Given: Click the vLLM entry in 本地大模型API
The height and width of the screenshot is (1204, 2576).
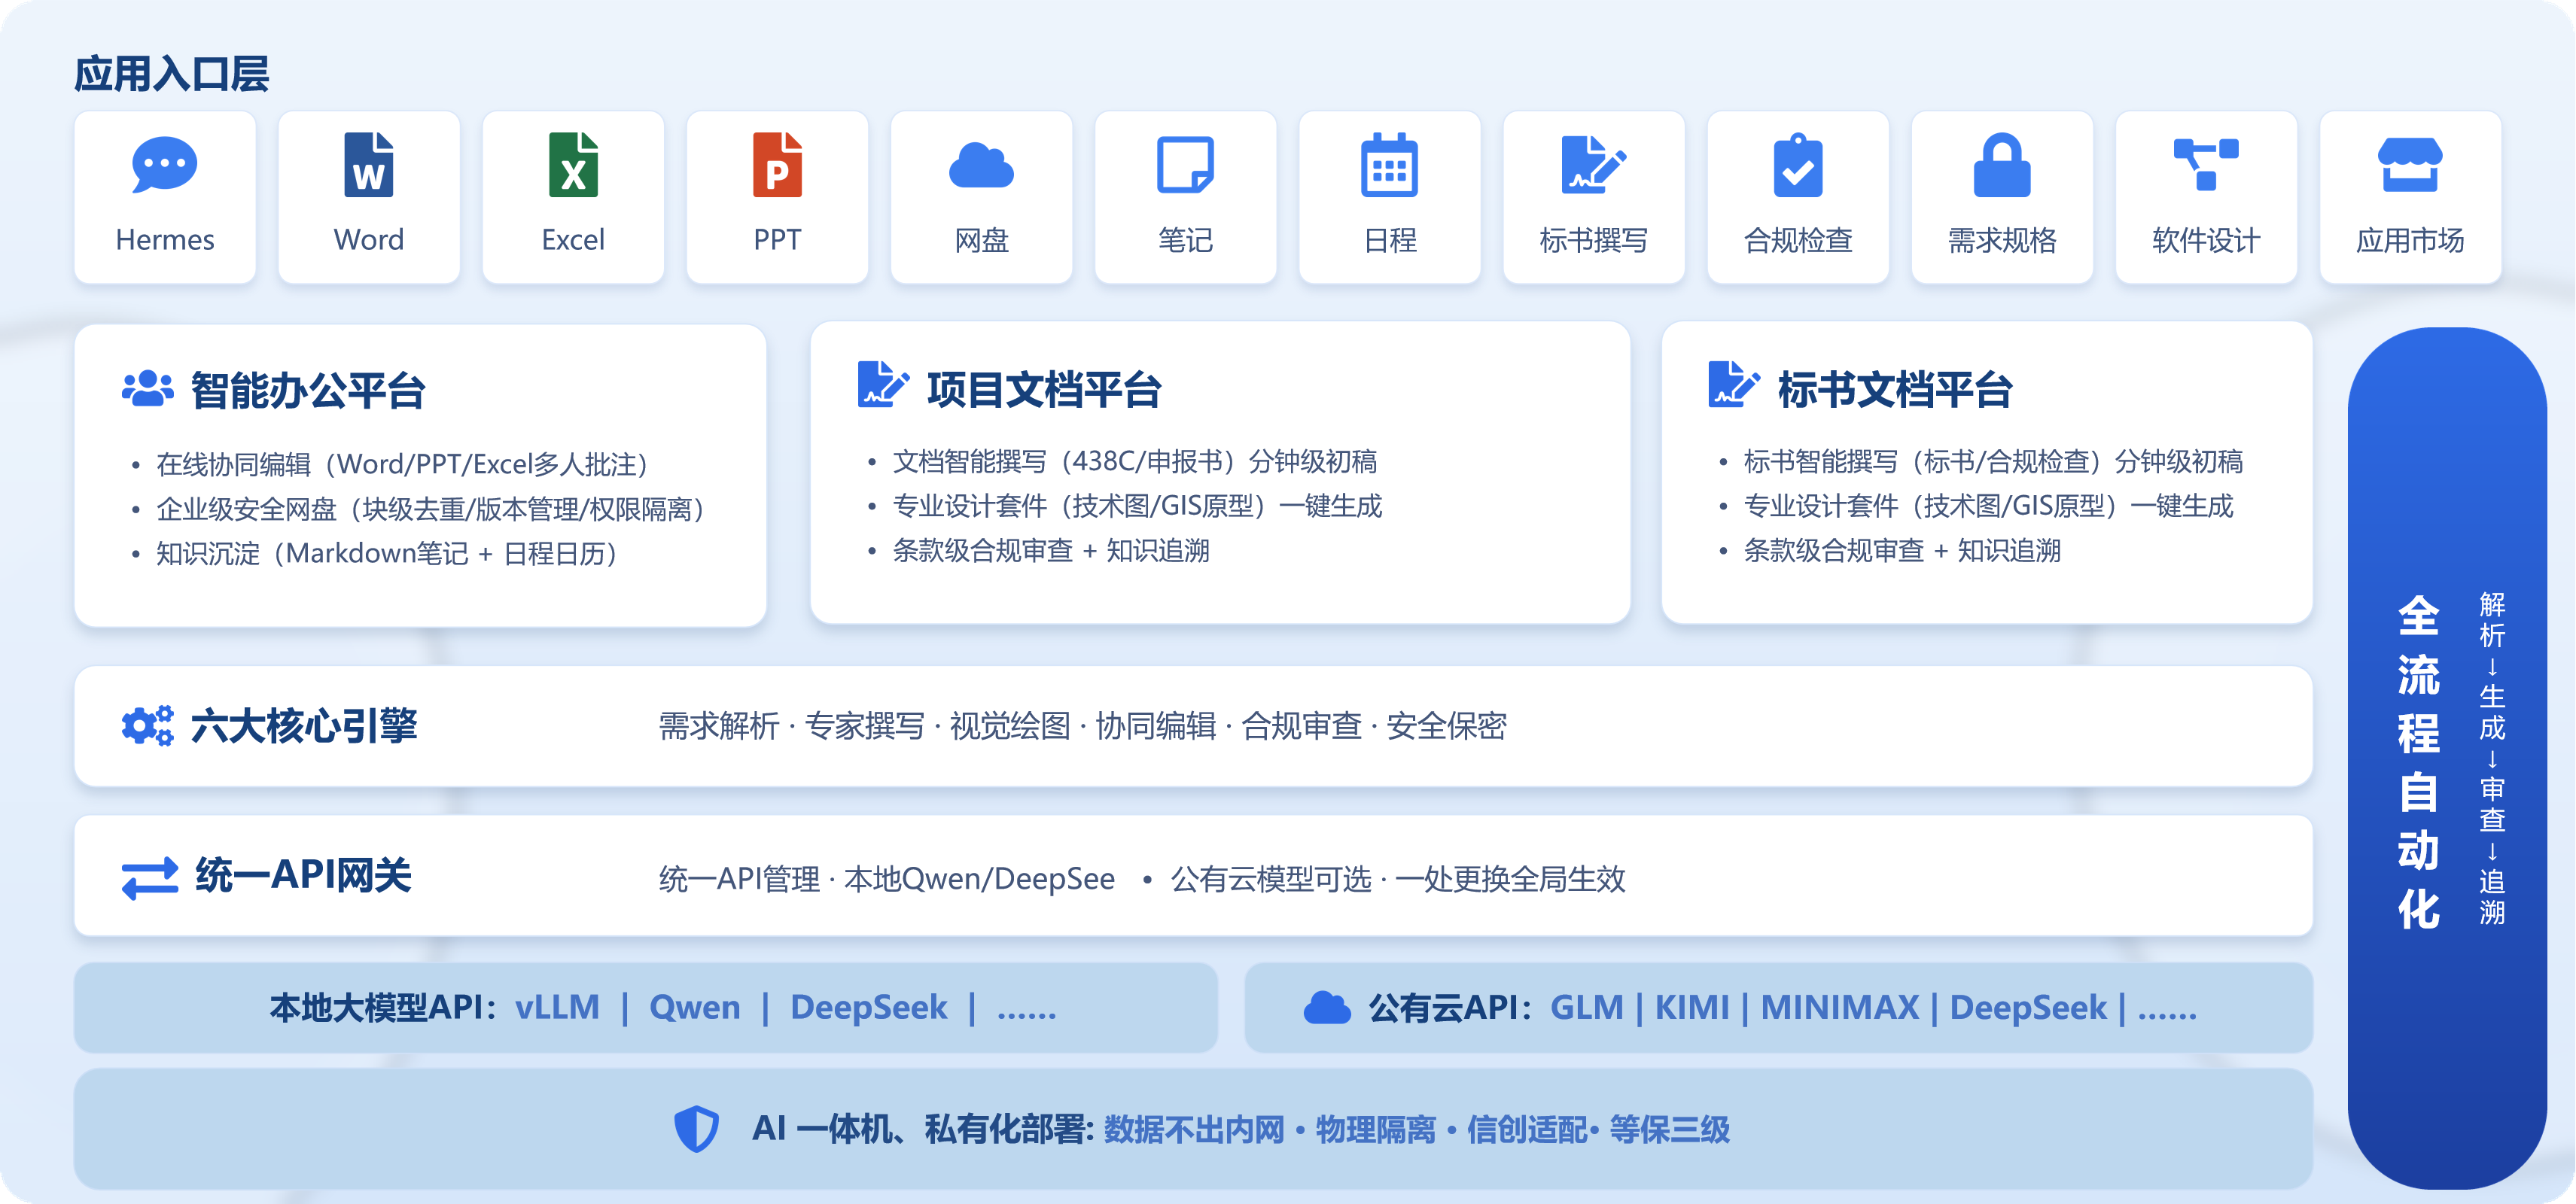Looking at the screenshot, I should click(x=557, y=1007).
